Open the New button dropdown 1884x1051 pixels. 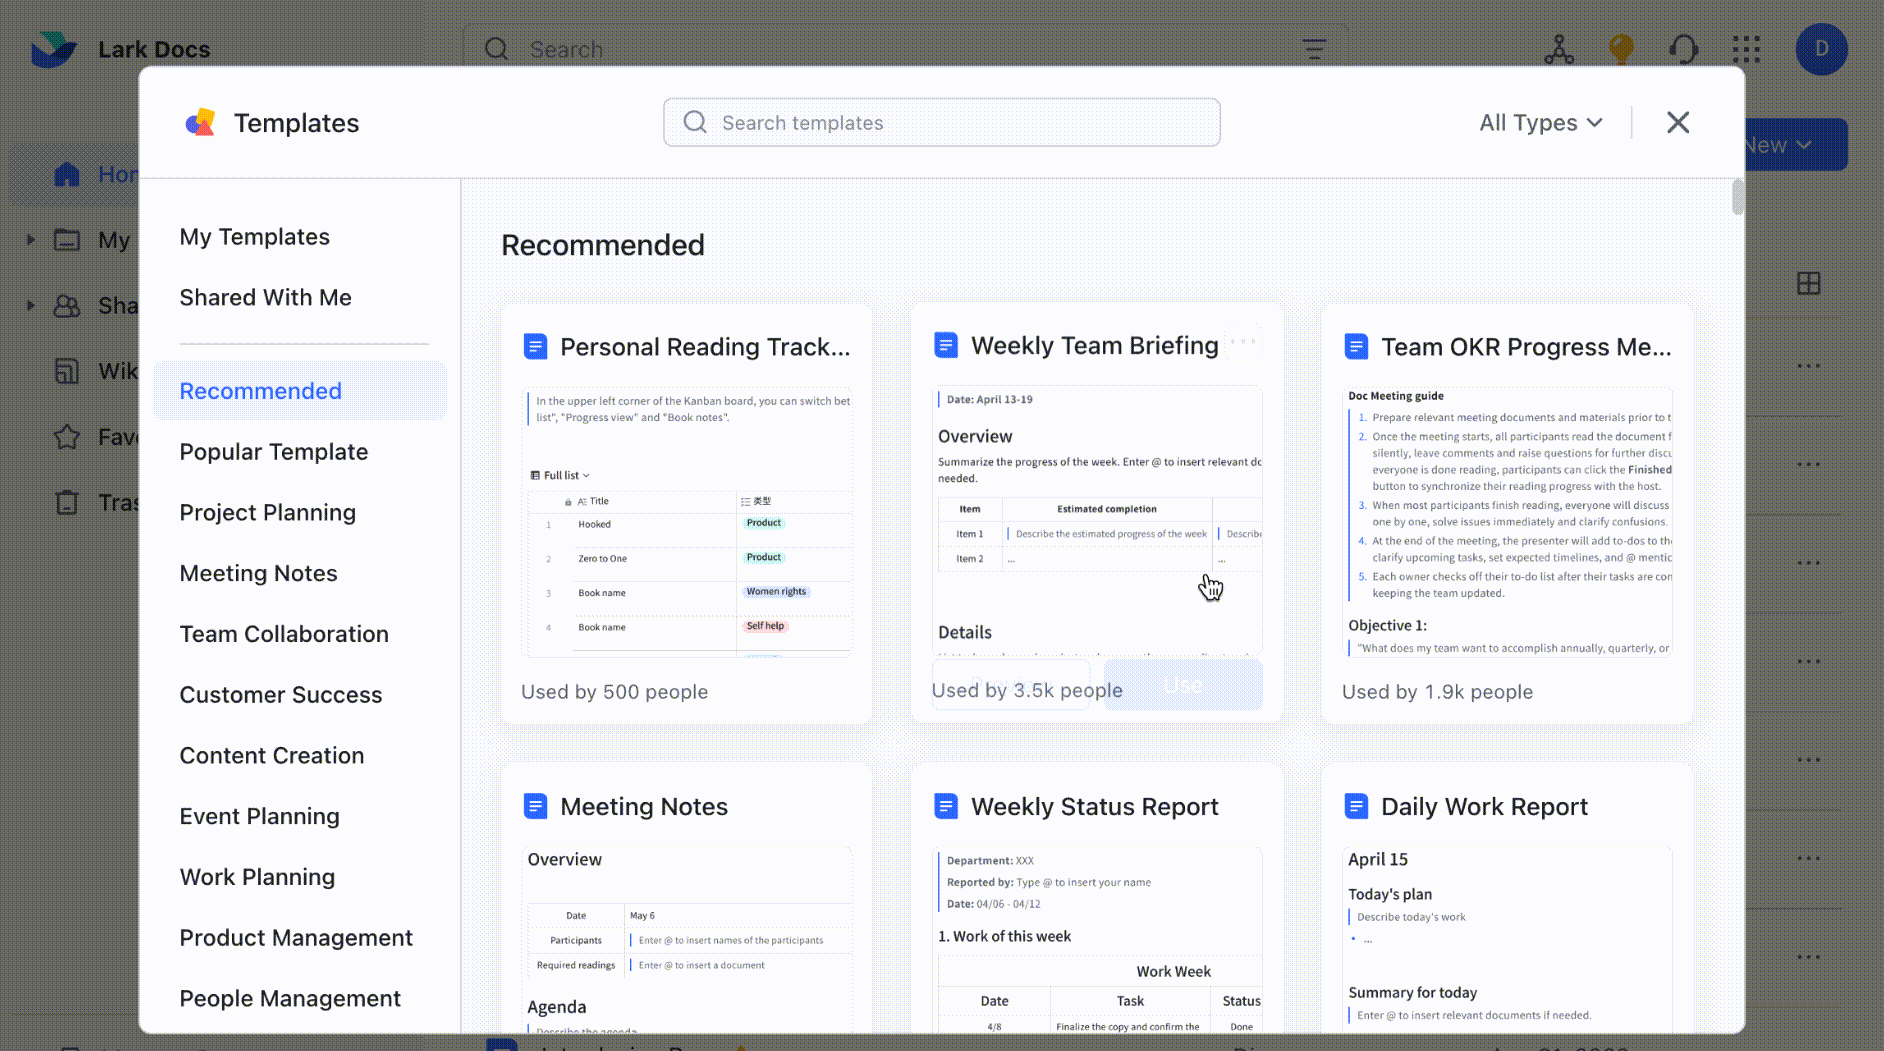1796,145
